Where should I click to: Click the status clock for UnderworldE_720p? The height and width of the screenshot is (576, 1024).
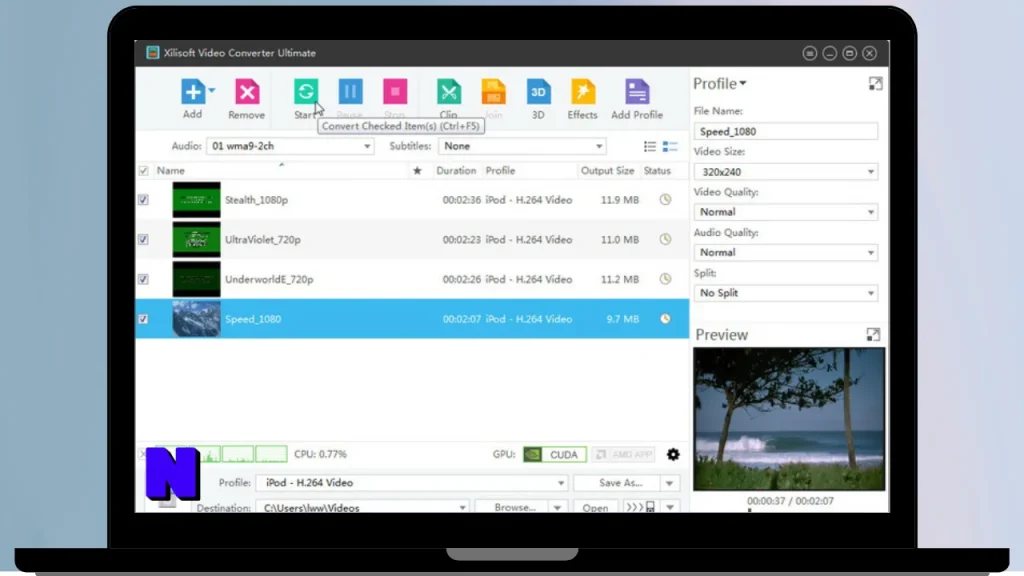click(x=665, y=280)
